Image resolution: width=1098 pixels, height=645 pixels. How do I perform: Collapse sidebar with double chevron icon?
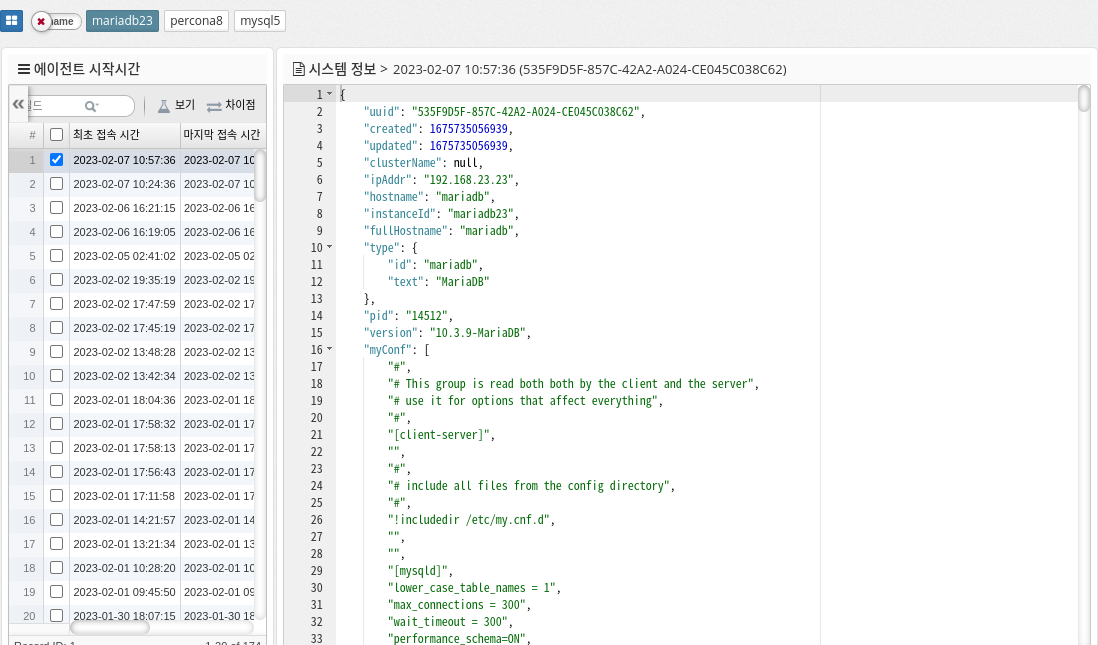point(18,104)
